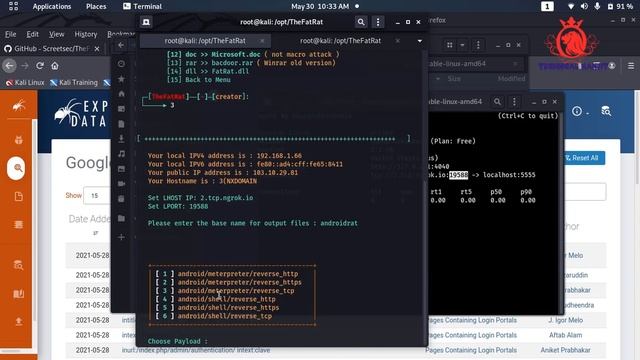Open the Activities overview grid icon
640x360 pixels.
[x=13, y=6]
